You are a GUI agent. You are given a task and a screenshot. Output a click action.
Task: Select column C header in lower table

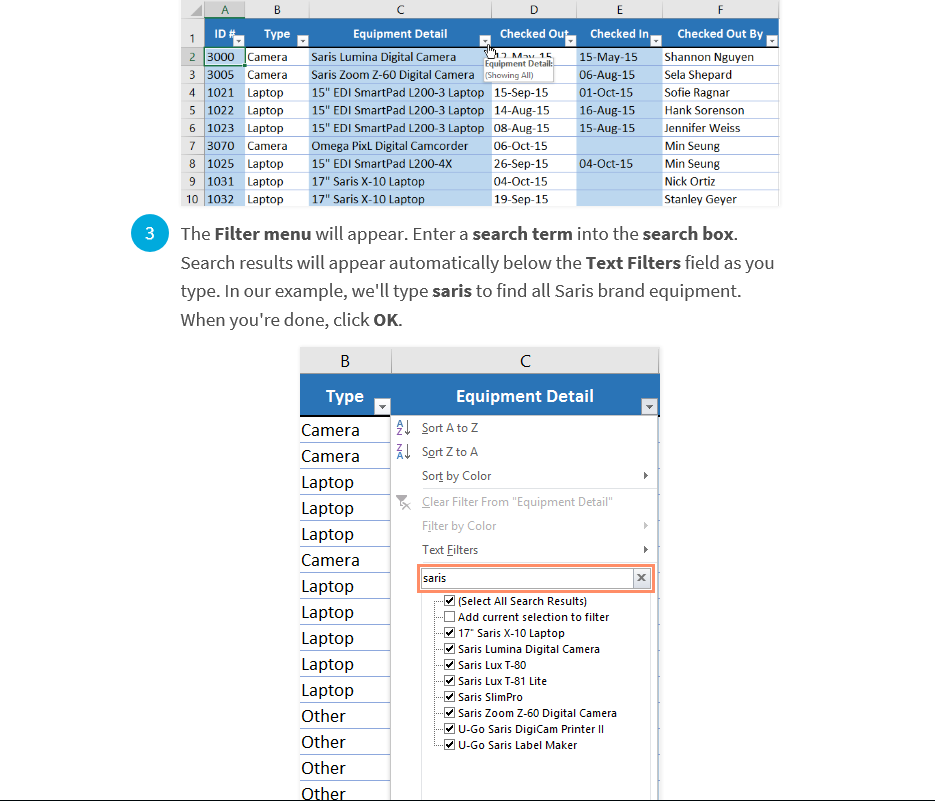pyautogui.click(x=525, y=361)
